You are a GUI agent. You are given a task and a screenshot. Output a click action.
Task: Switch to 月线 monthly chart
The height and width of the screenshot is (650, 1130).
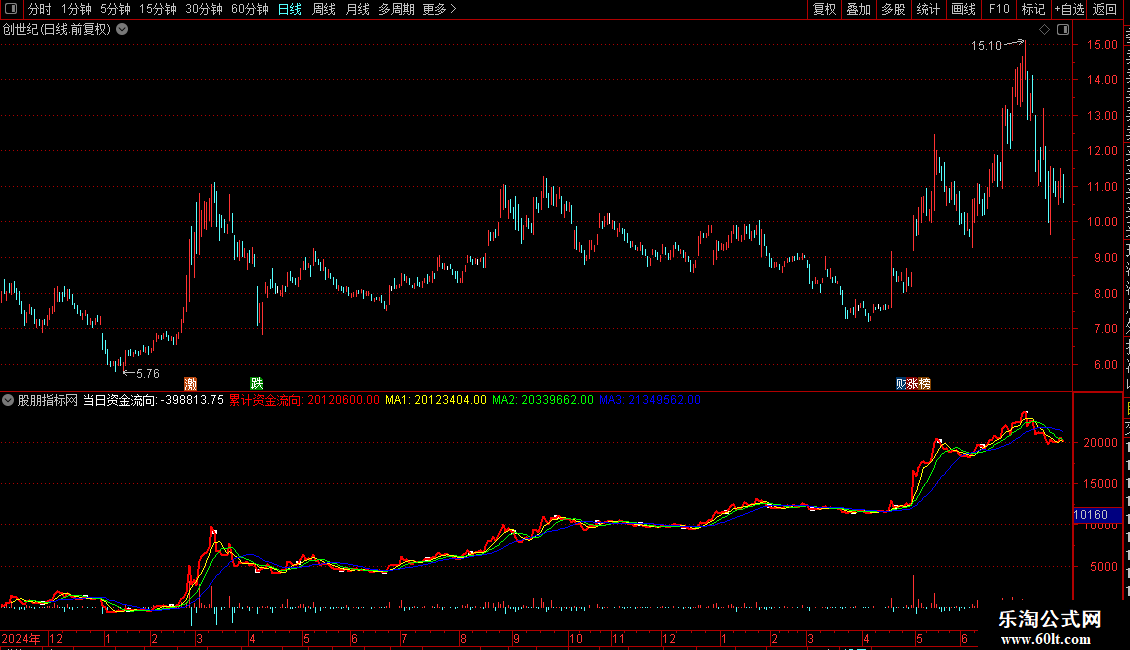click(x=357, y=9)
